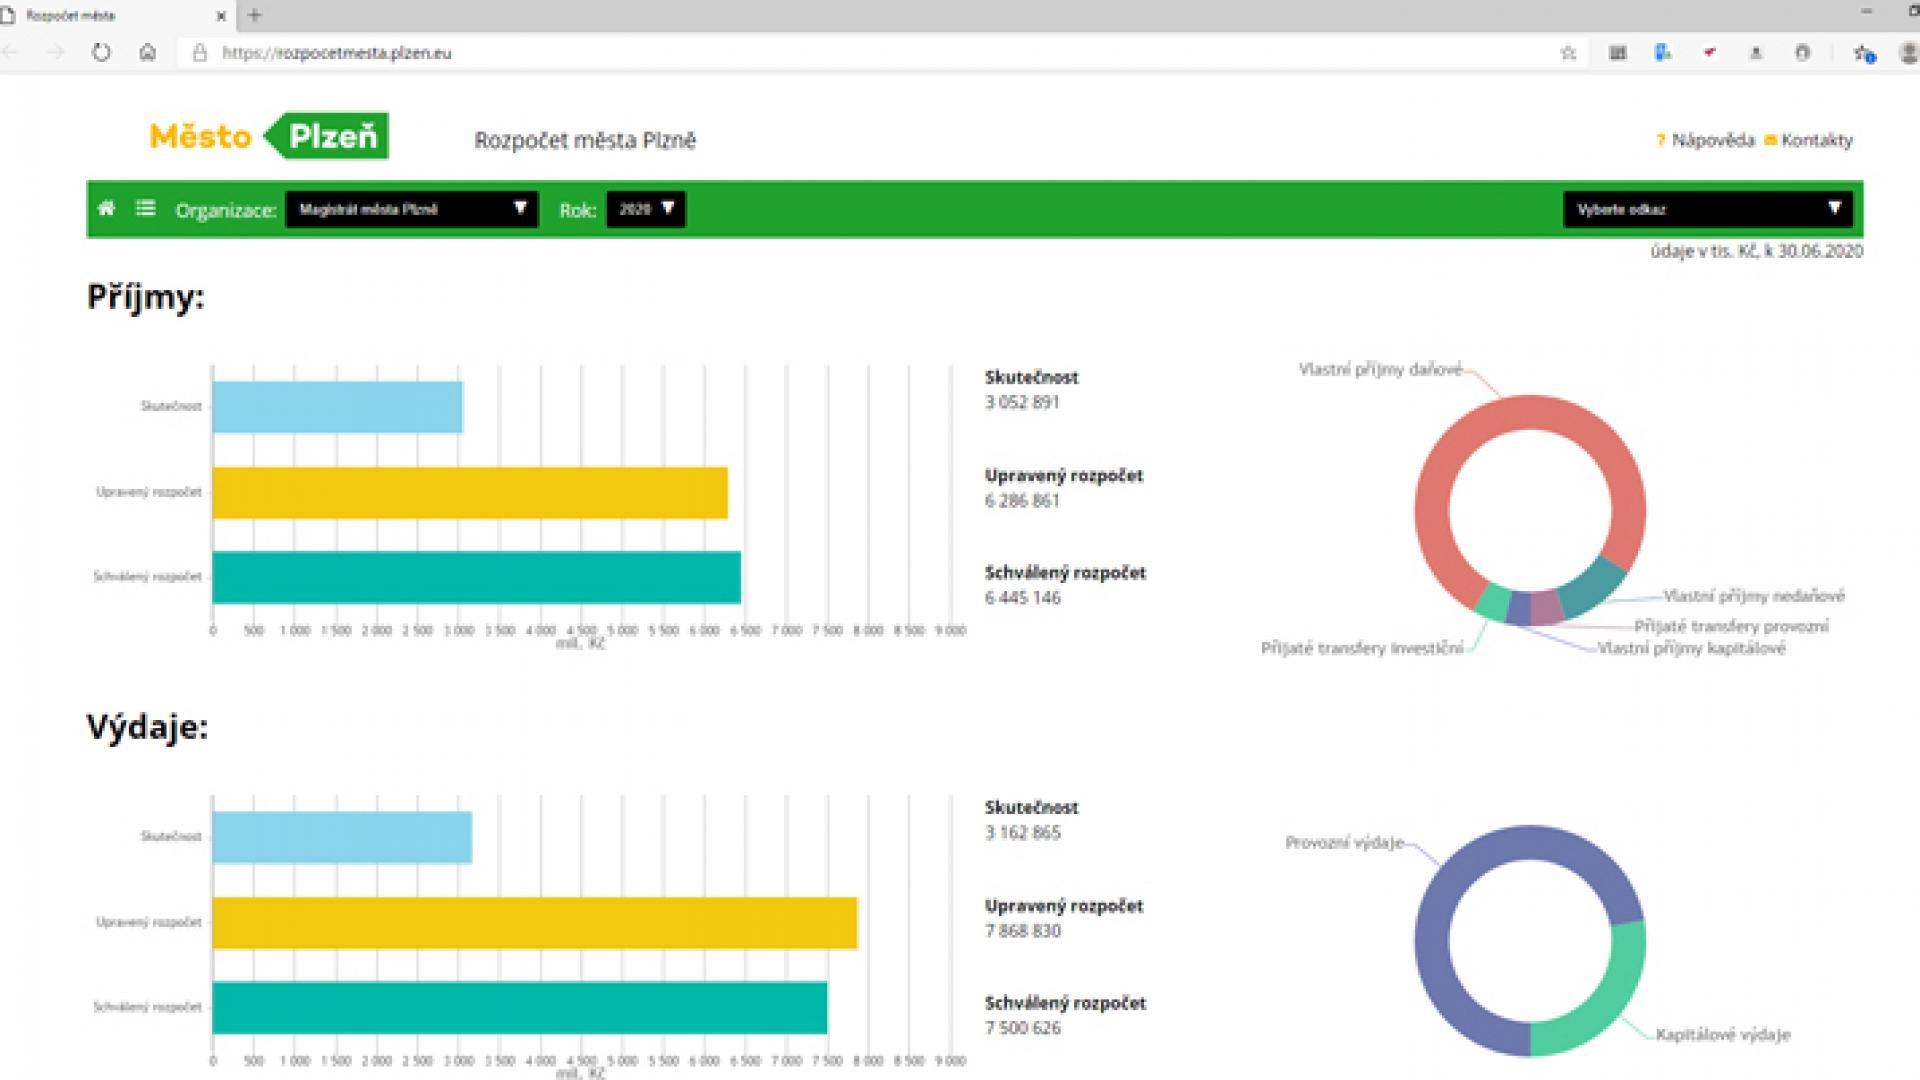Reload the page with the refresh icon

[x=101, y=53]
